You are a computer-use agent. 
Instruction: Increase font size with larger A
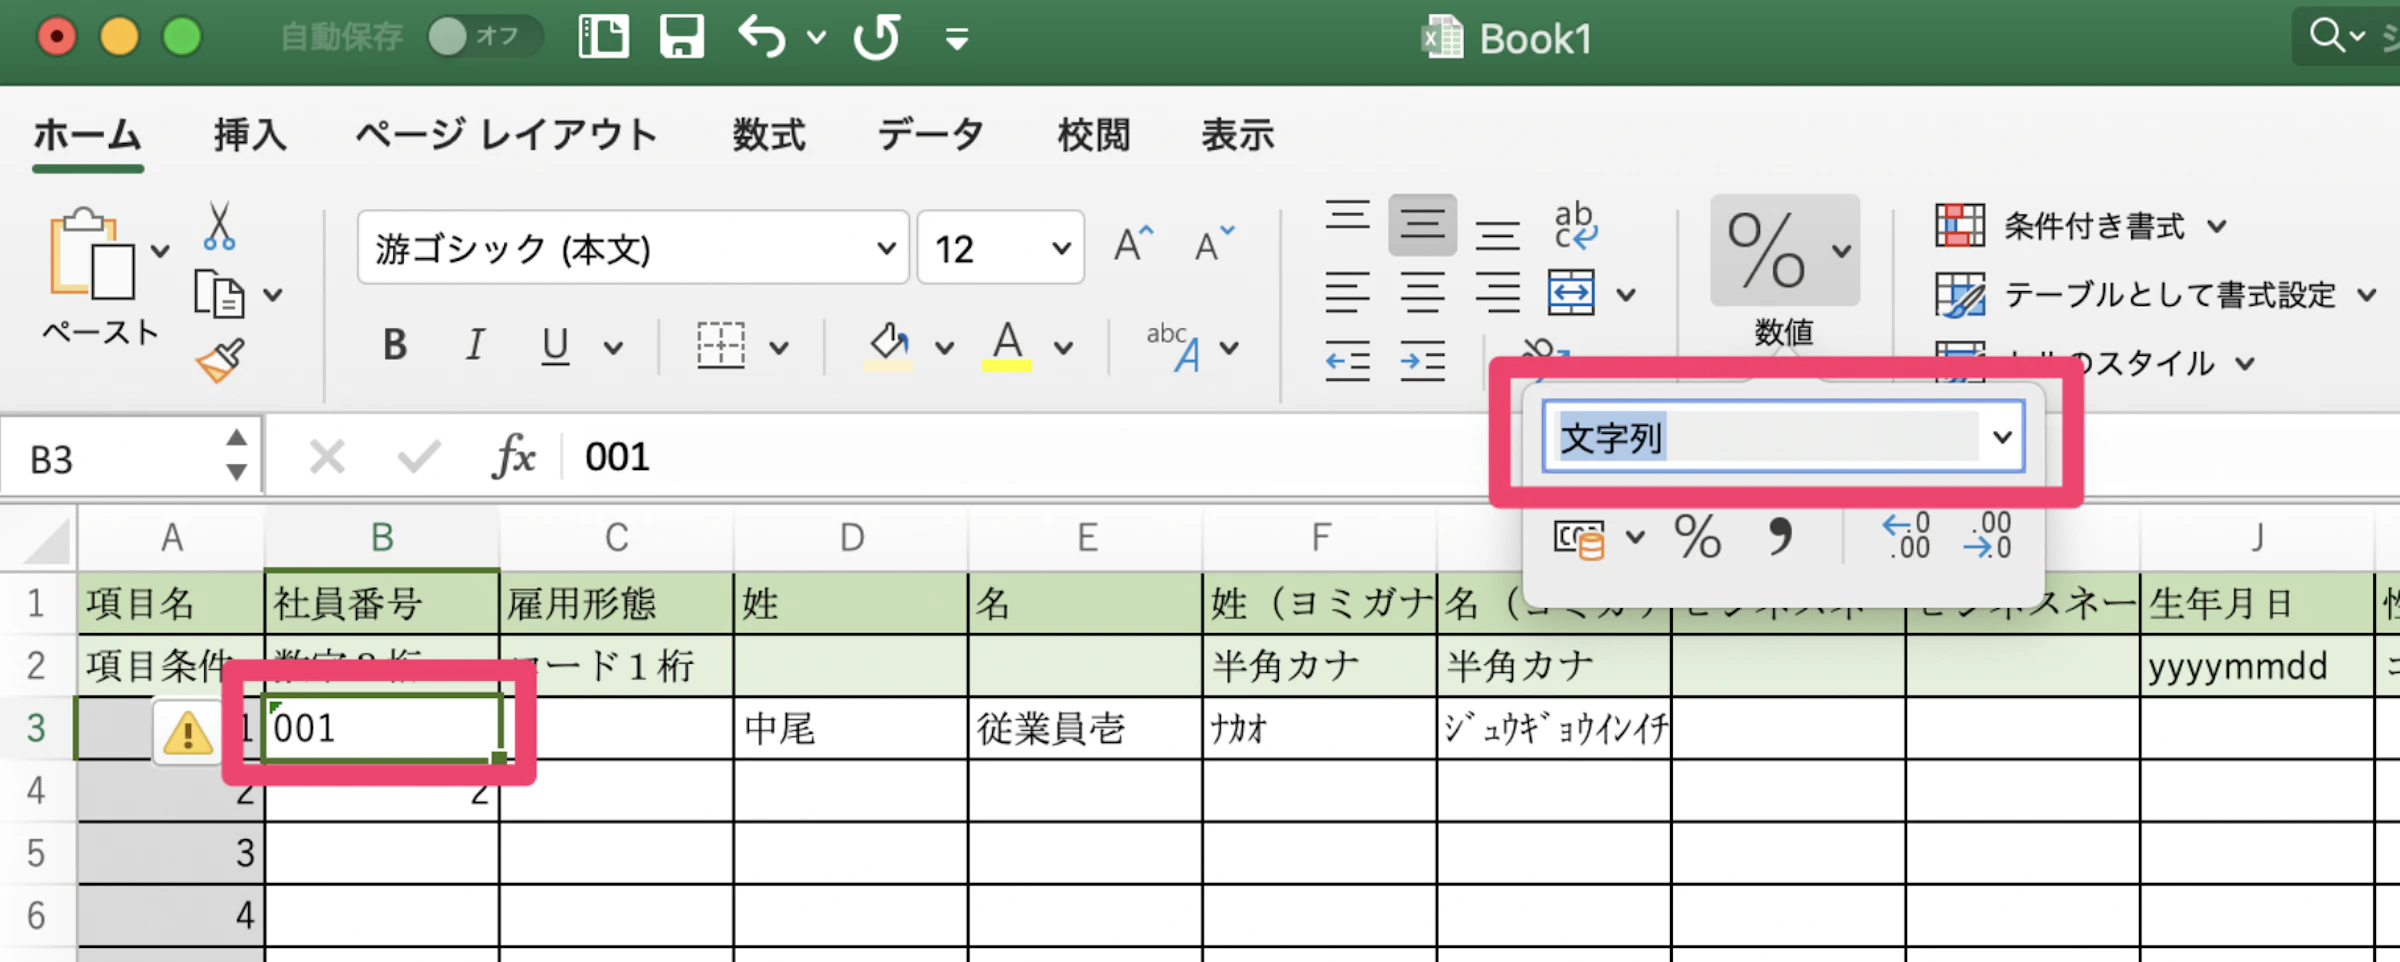tap(1133, 243)
